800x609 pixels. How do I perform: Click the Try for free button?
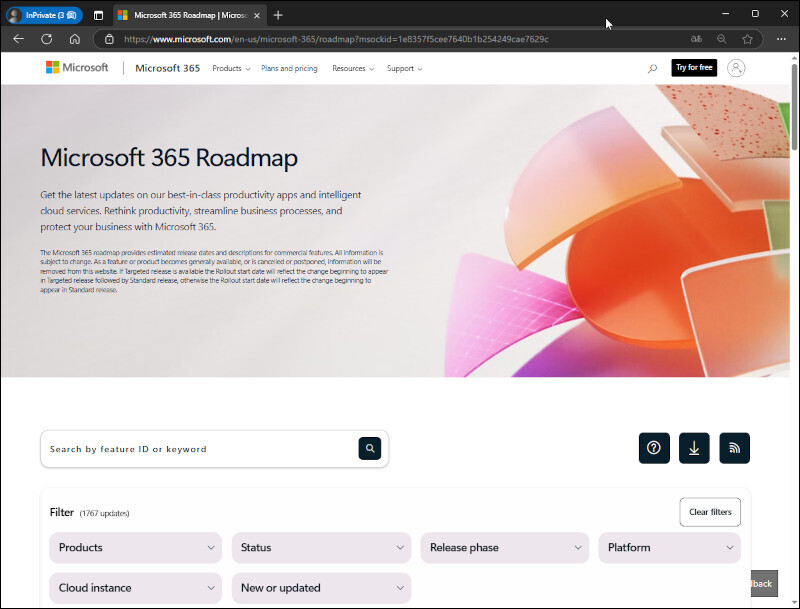[694, 67]
